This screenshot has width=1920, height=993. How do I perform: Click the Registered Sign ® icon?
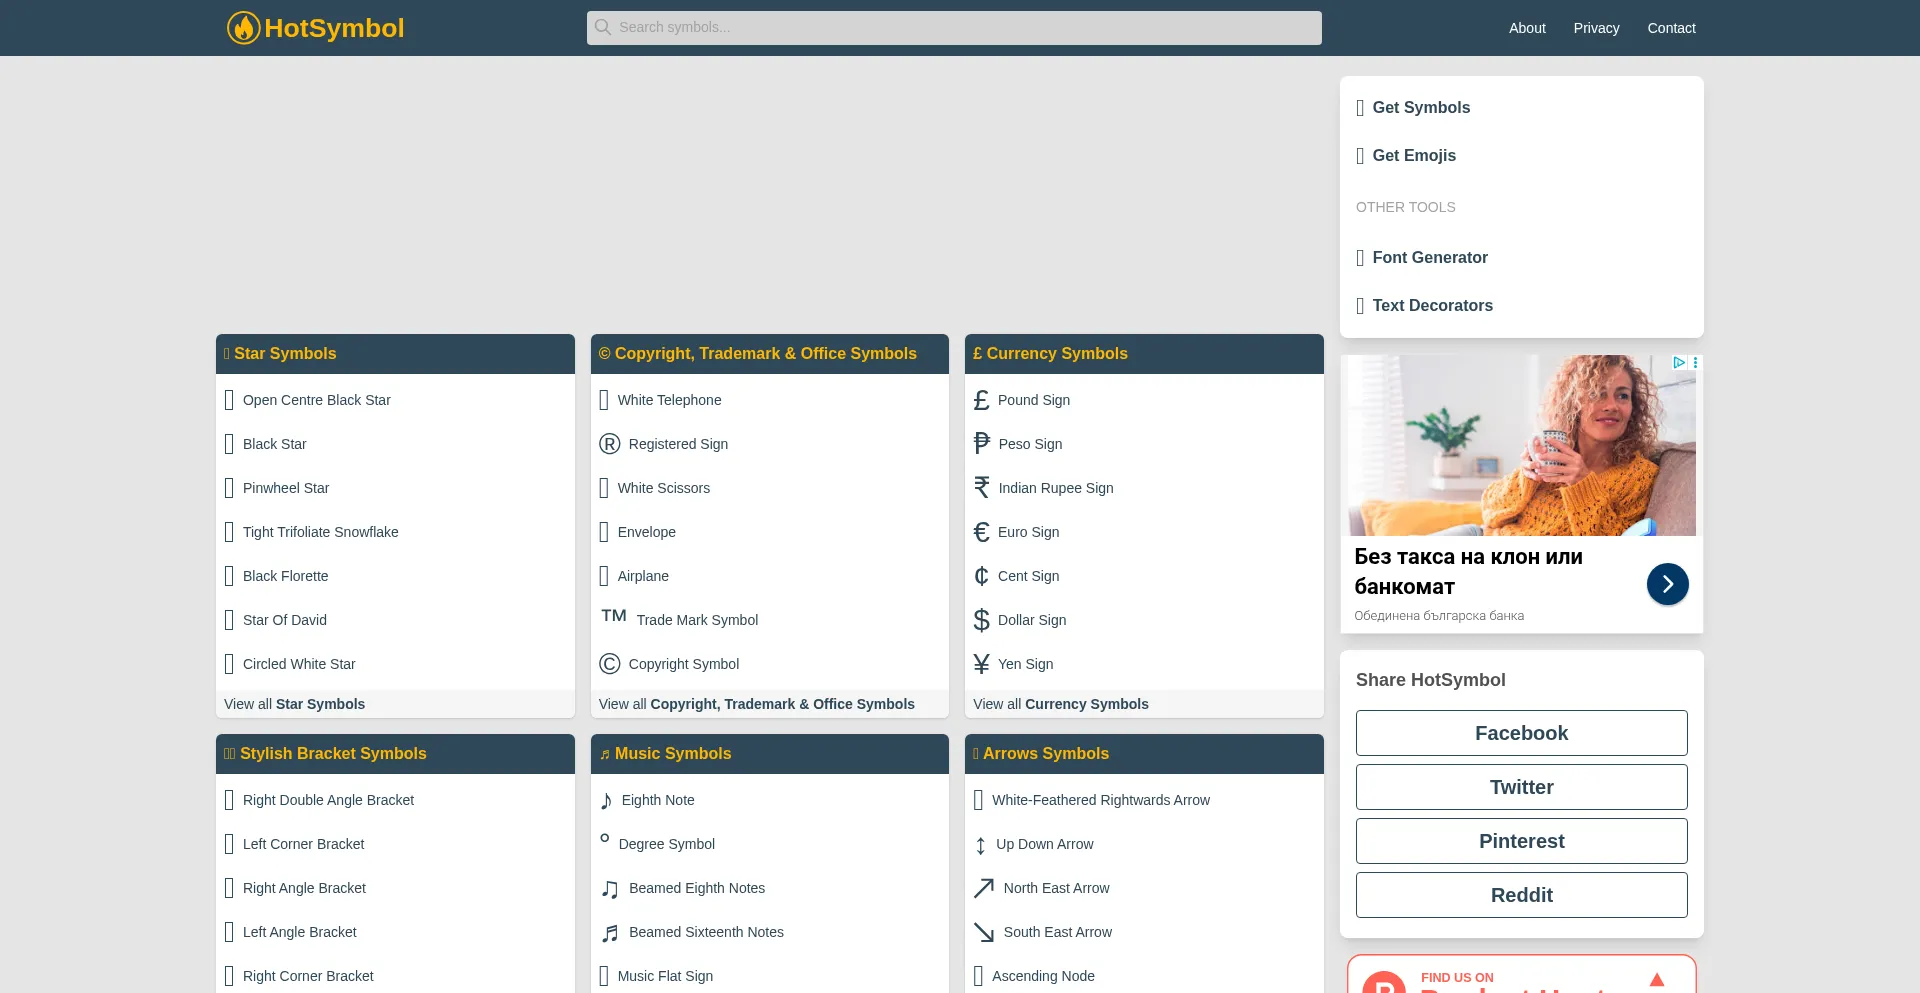tap(609, 444)
